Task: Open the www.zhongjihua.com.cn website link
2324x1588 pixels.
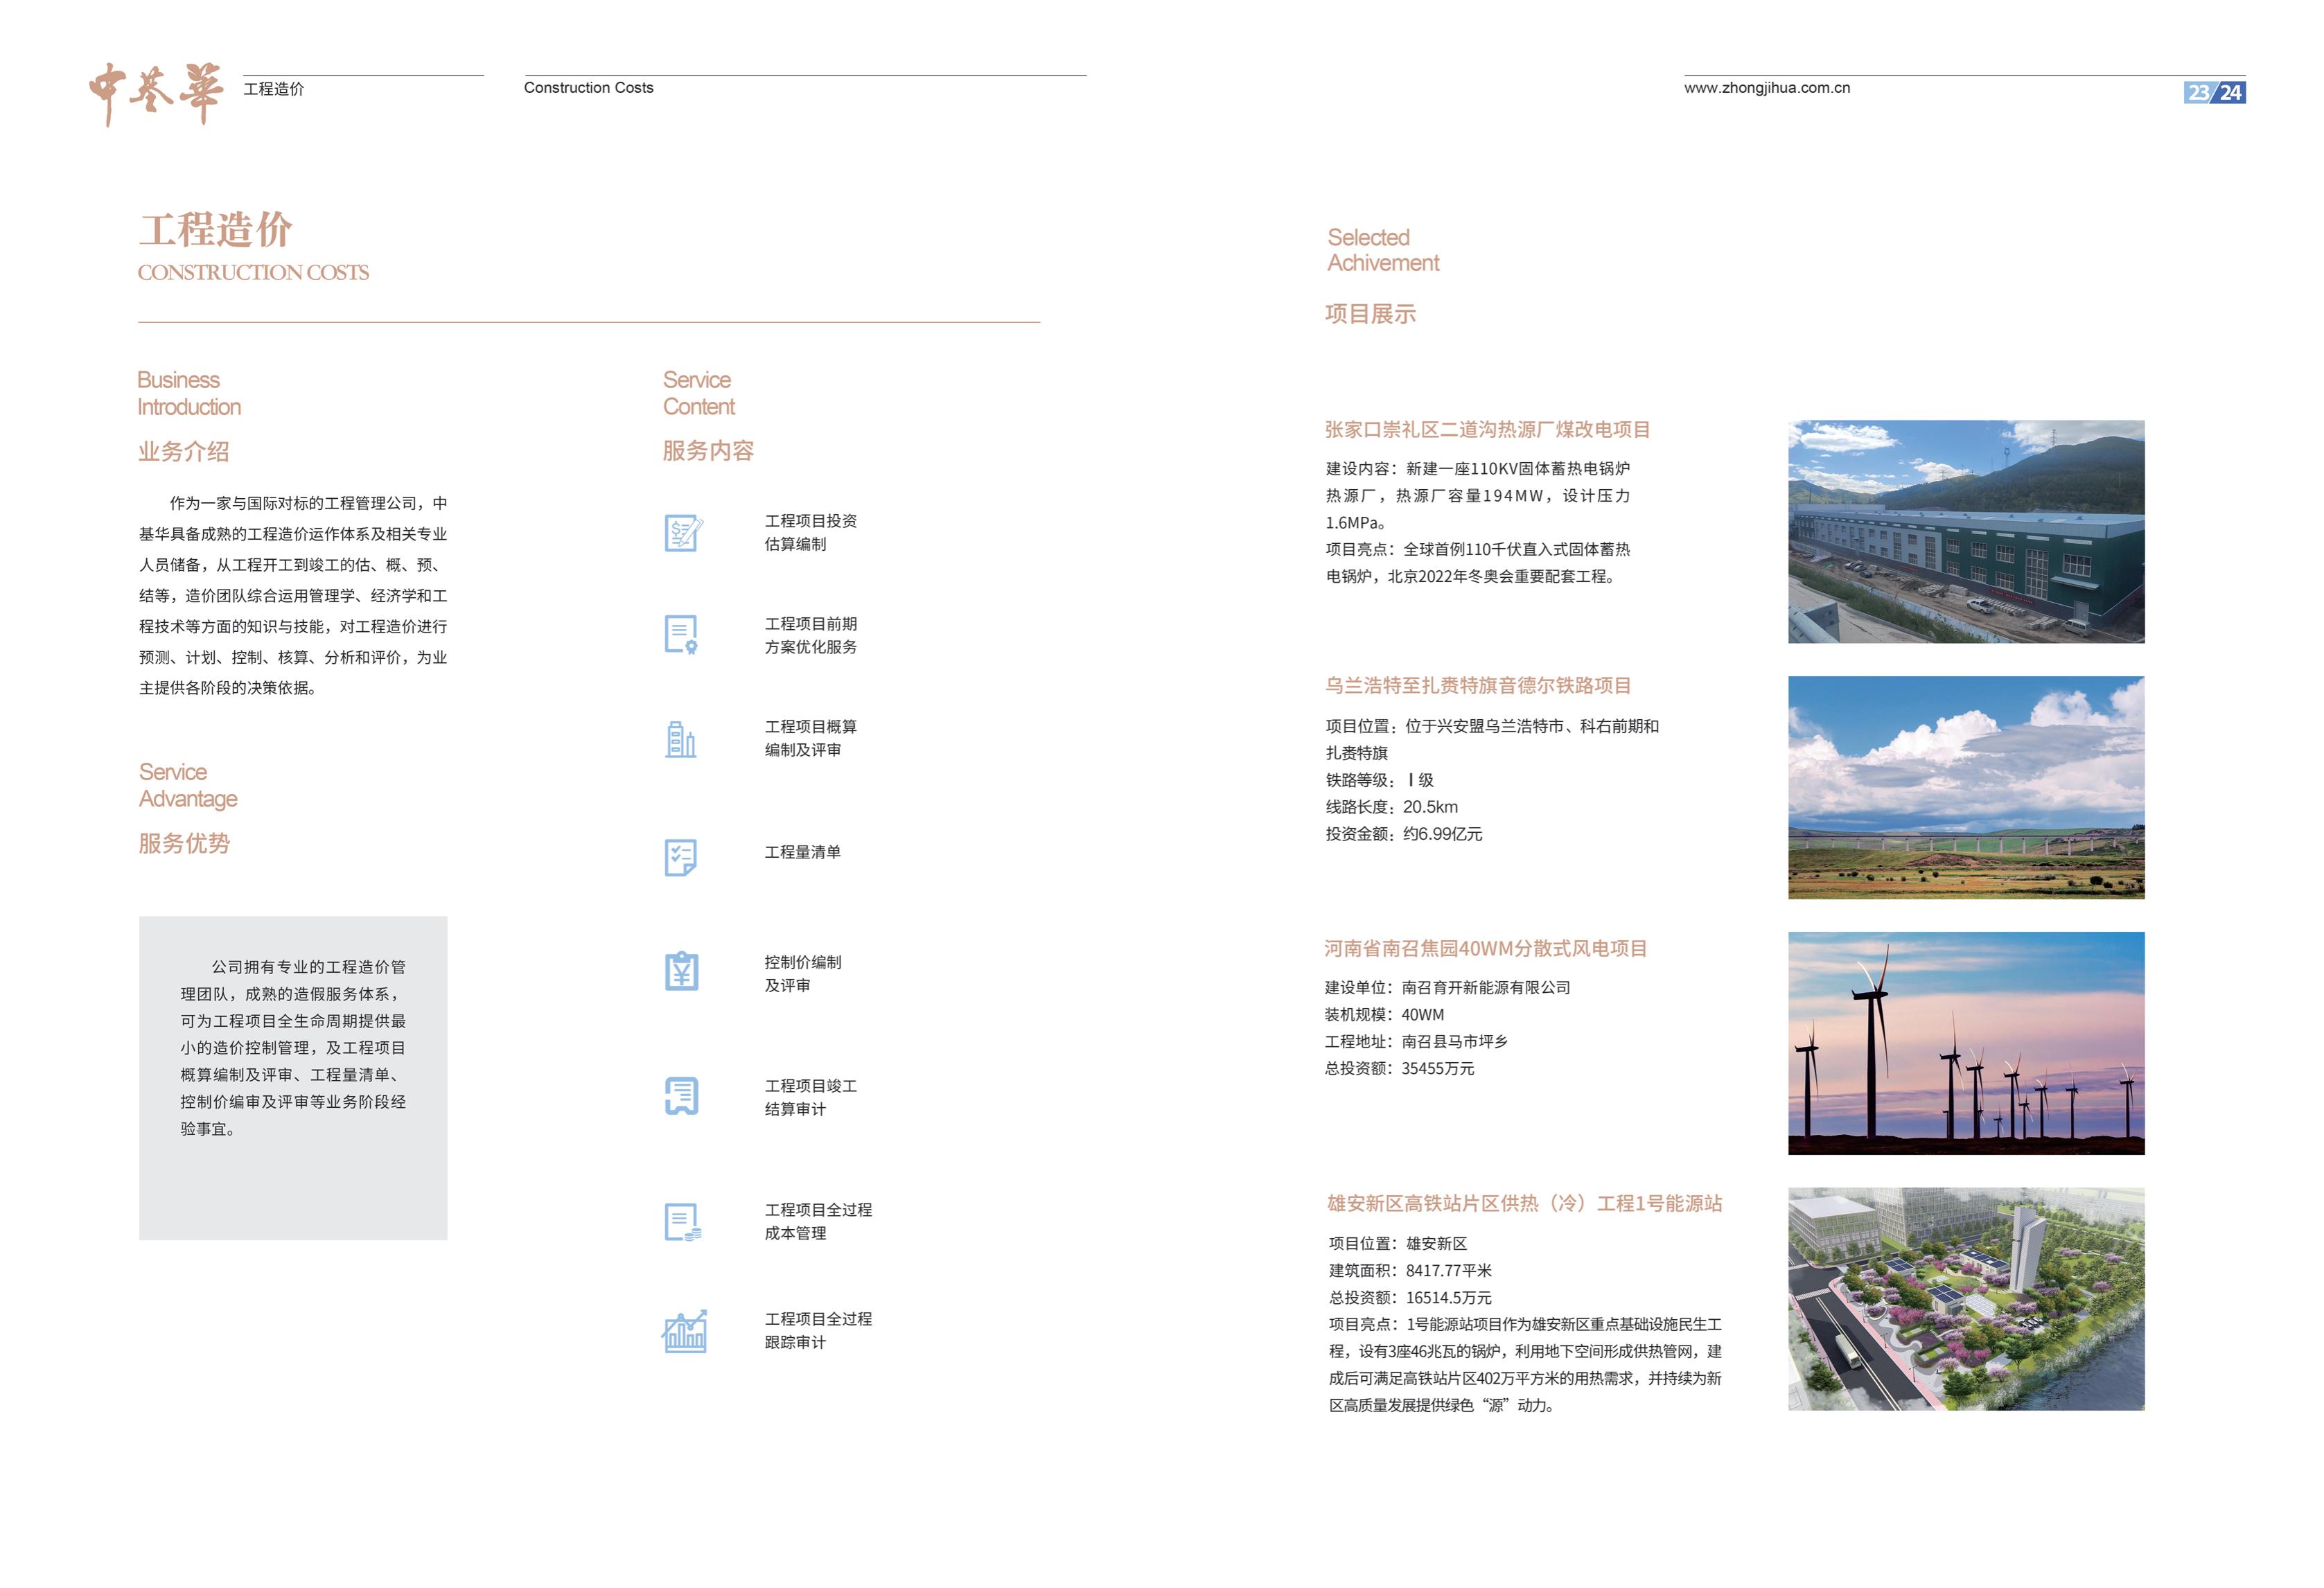Action: [x=1767, y=88]
